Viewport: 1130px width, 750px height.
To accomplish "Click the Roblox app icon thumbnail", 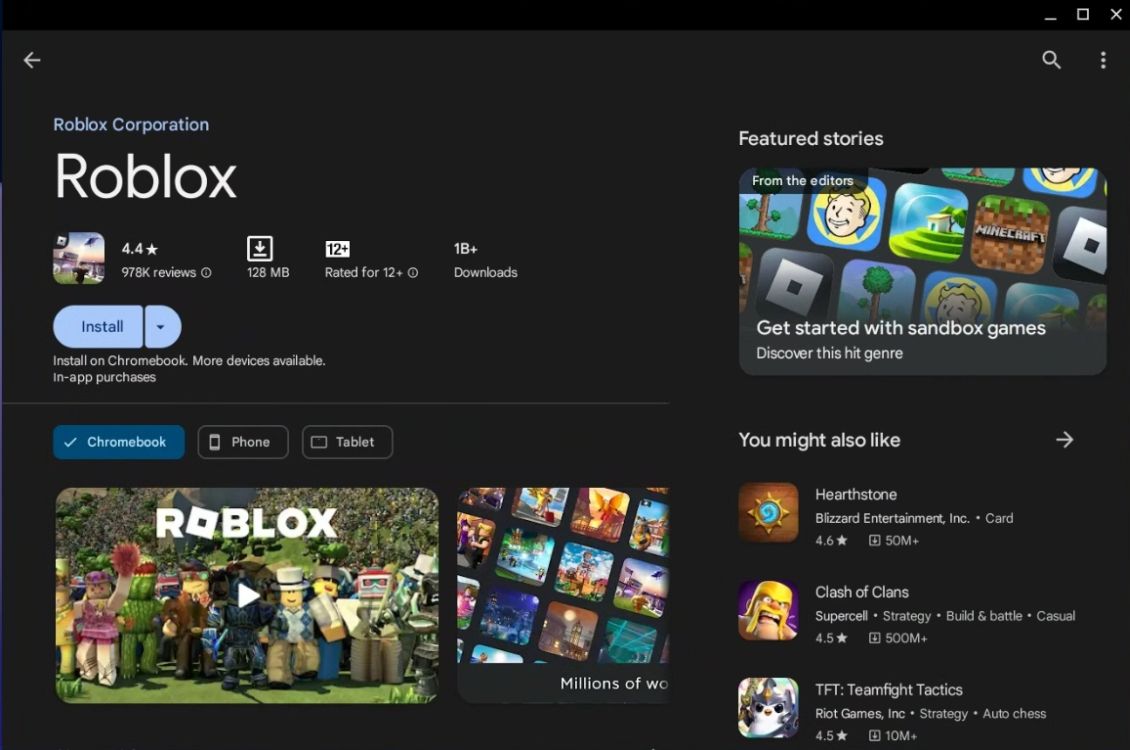I will click(78, 257).
